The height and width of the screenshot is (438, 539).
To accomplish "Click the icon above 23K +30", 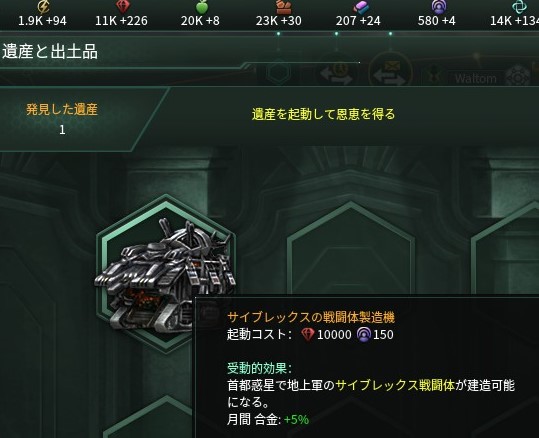I will tap(283, 7).
